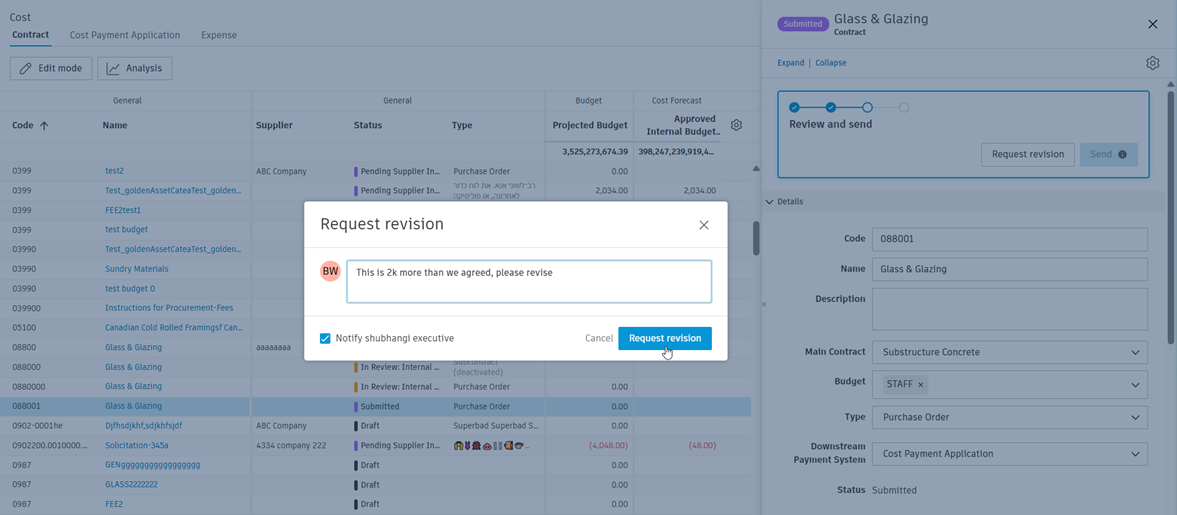1177x515 pixels.
Task: Open table column settings gear
Action: (x=736, y=125)
